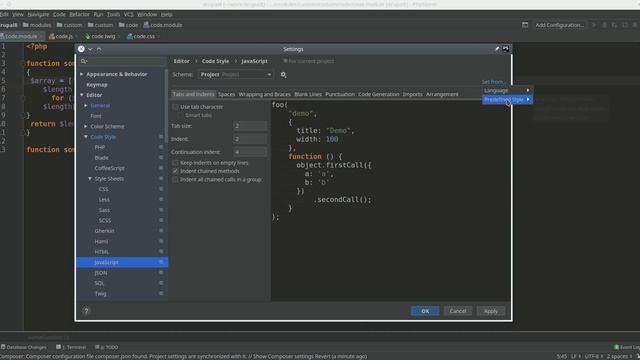The width and height of the screenshot is (640, 360).
Task: Open the Terminal tool window
Action: point(71,347)
